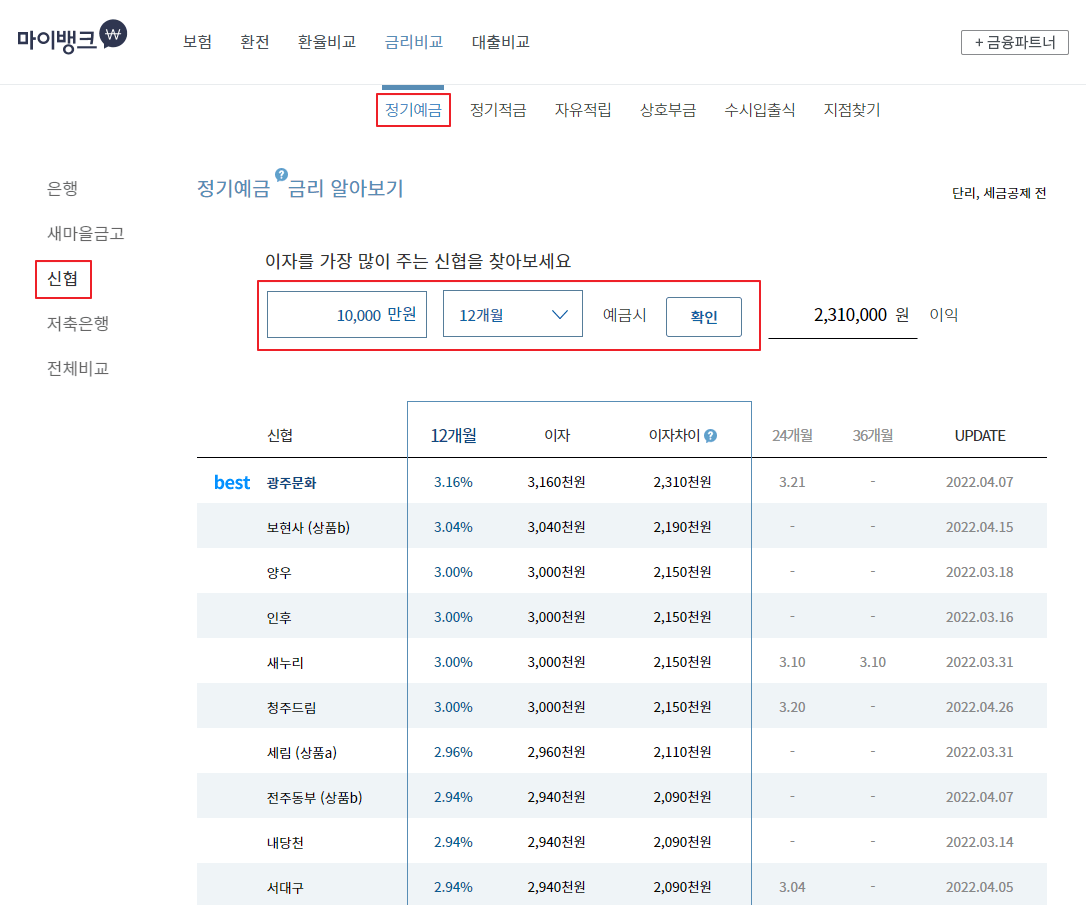Click the 2,310,000 원 profit result
Screen dimensions: 1086x905
(861, 315)
